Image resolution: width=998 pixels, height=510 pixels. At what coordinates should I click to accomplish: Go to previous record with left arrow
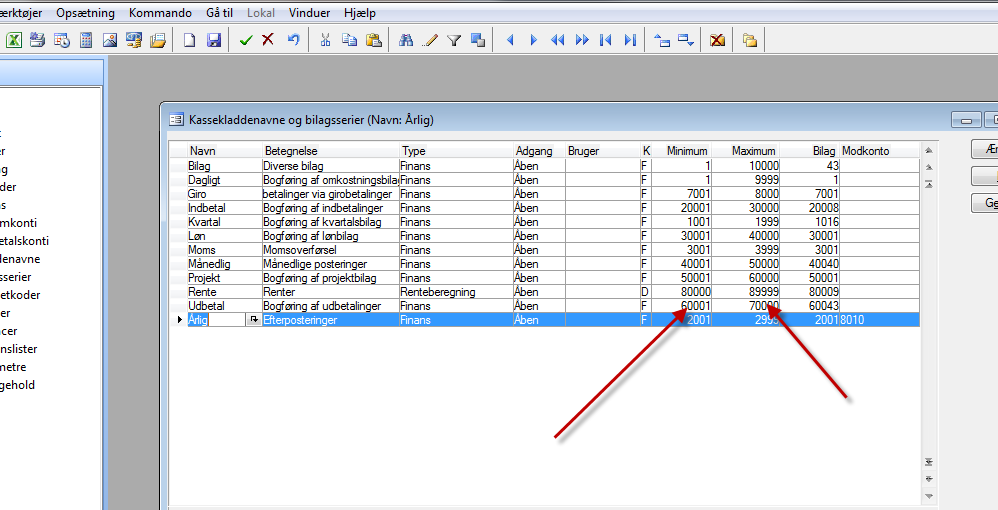(x=510, y=40)
